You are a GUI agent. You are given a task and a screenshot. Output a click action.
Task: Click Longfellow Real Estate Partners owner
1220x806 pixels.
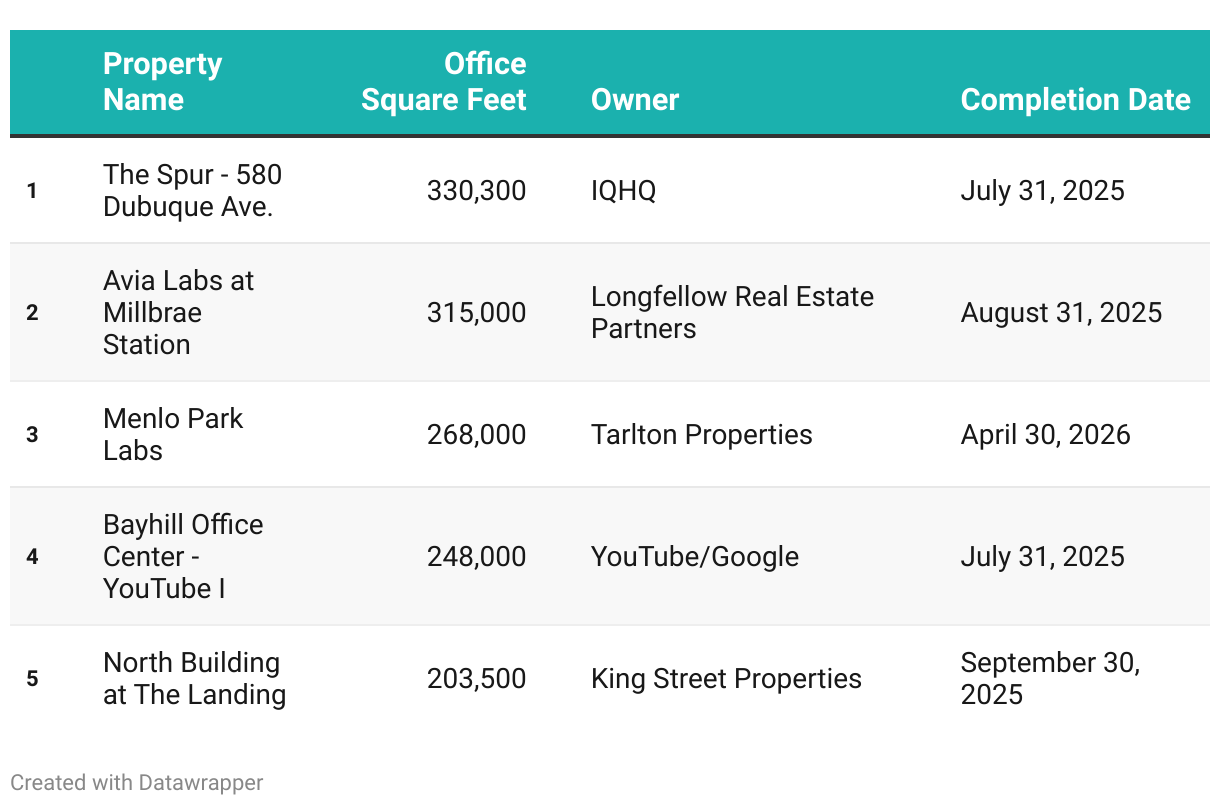coord(732,312)
